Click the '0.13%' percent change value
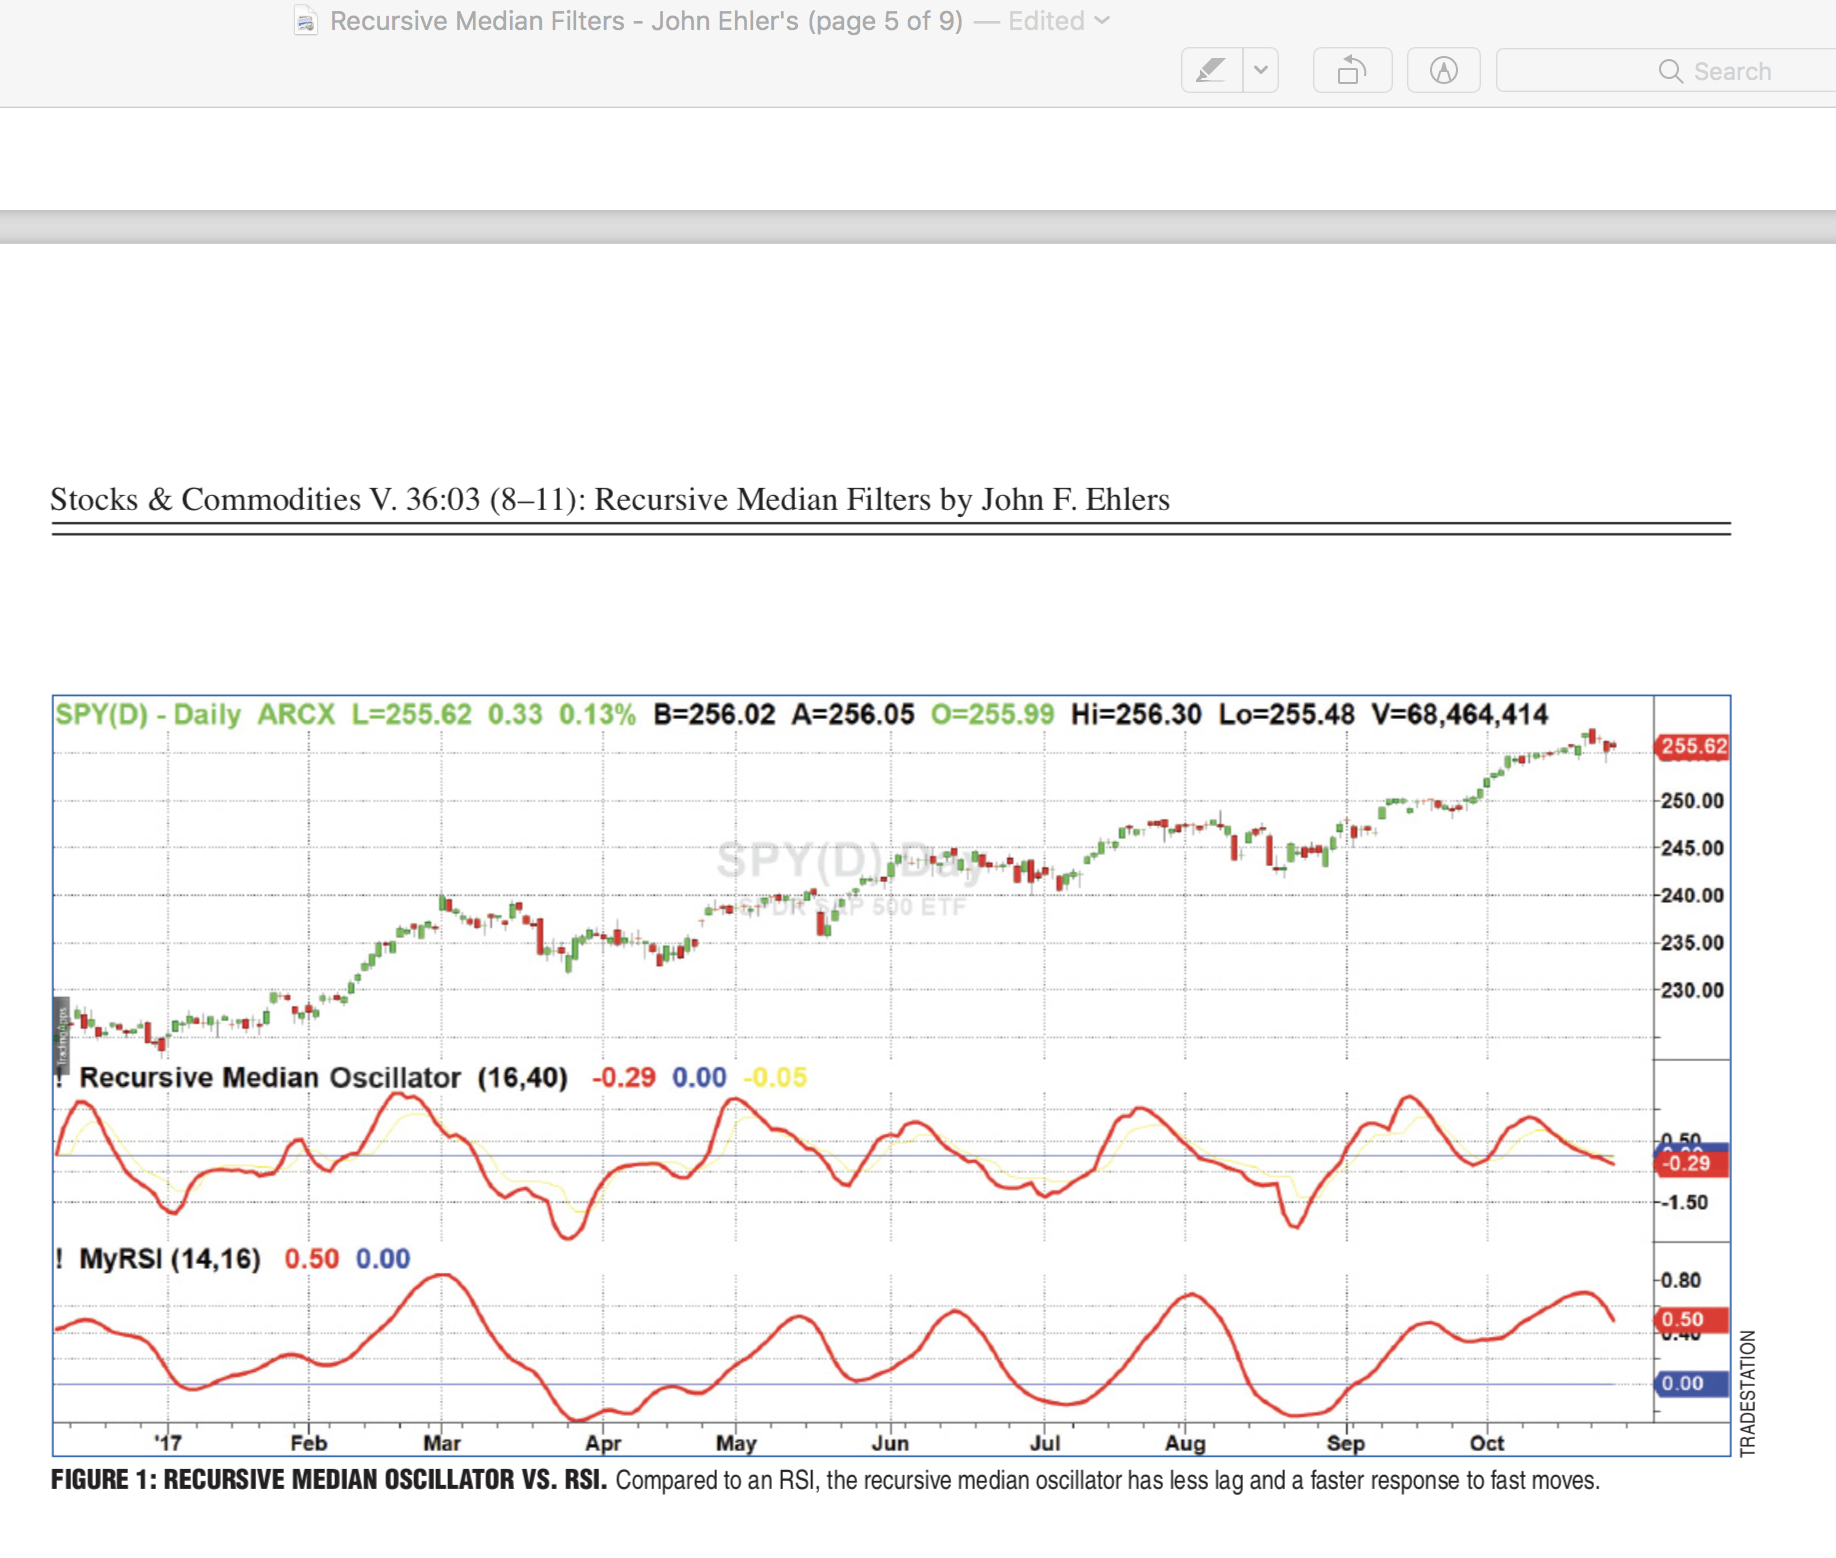1836x1558 pixels. pyautogui.click(x=597, y=714)
